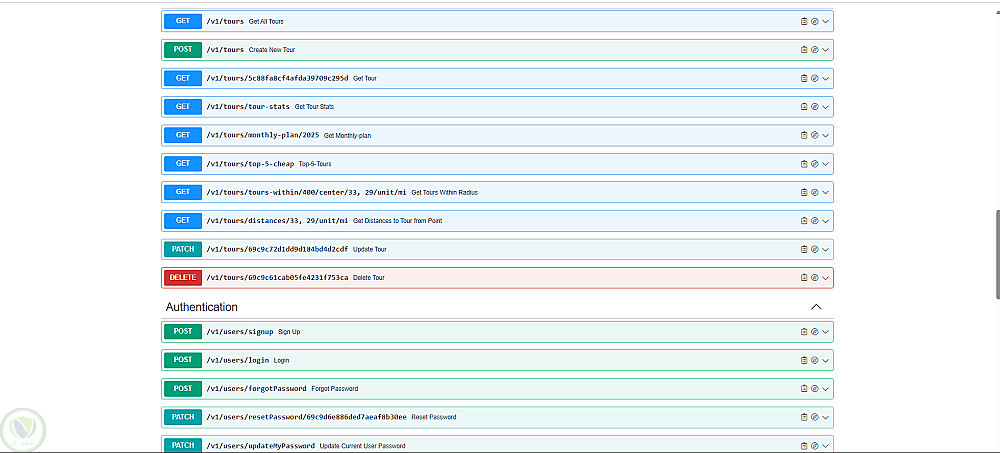
Task: Click the clipboard icon on Get All Tours row
Action: (804, 21)
